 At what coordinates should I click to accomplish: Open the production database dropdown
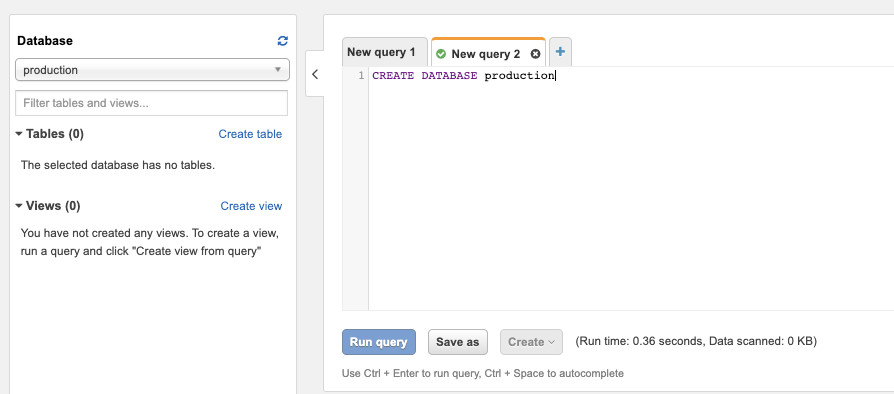(x=152, y=70)
